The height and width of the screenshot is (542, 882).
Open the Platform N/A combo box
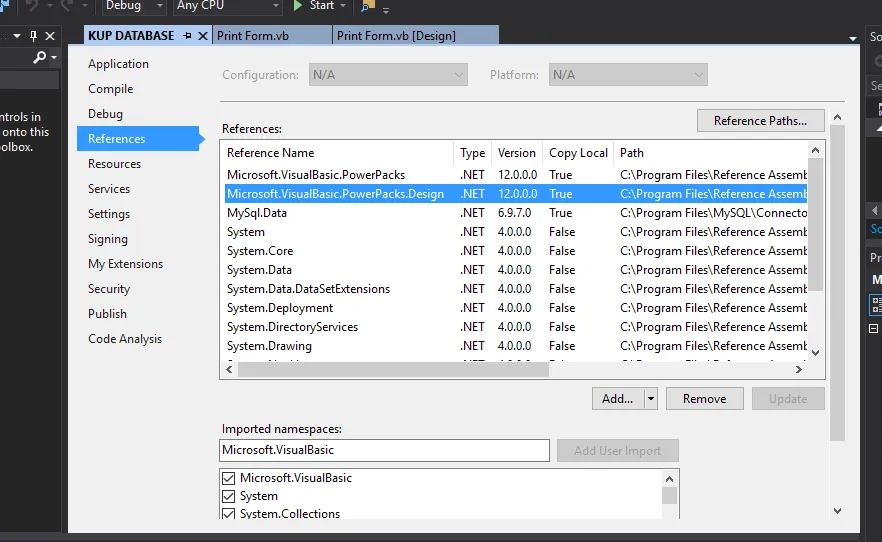point(628,75)
